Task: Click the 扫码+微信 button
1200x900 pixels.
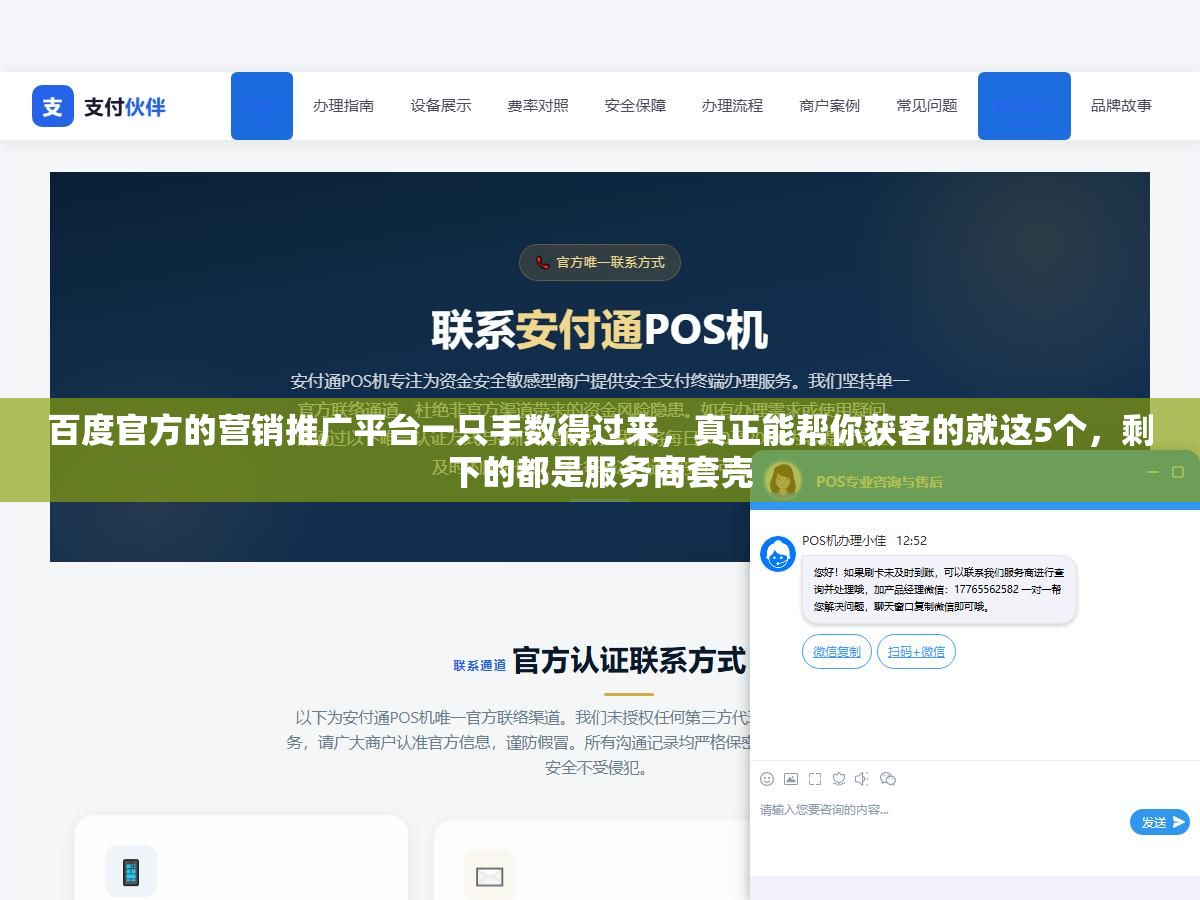Action: pos(917,651)
